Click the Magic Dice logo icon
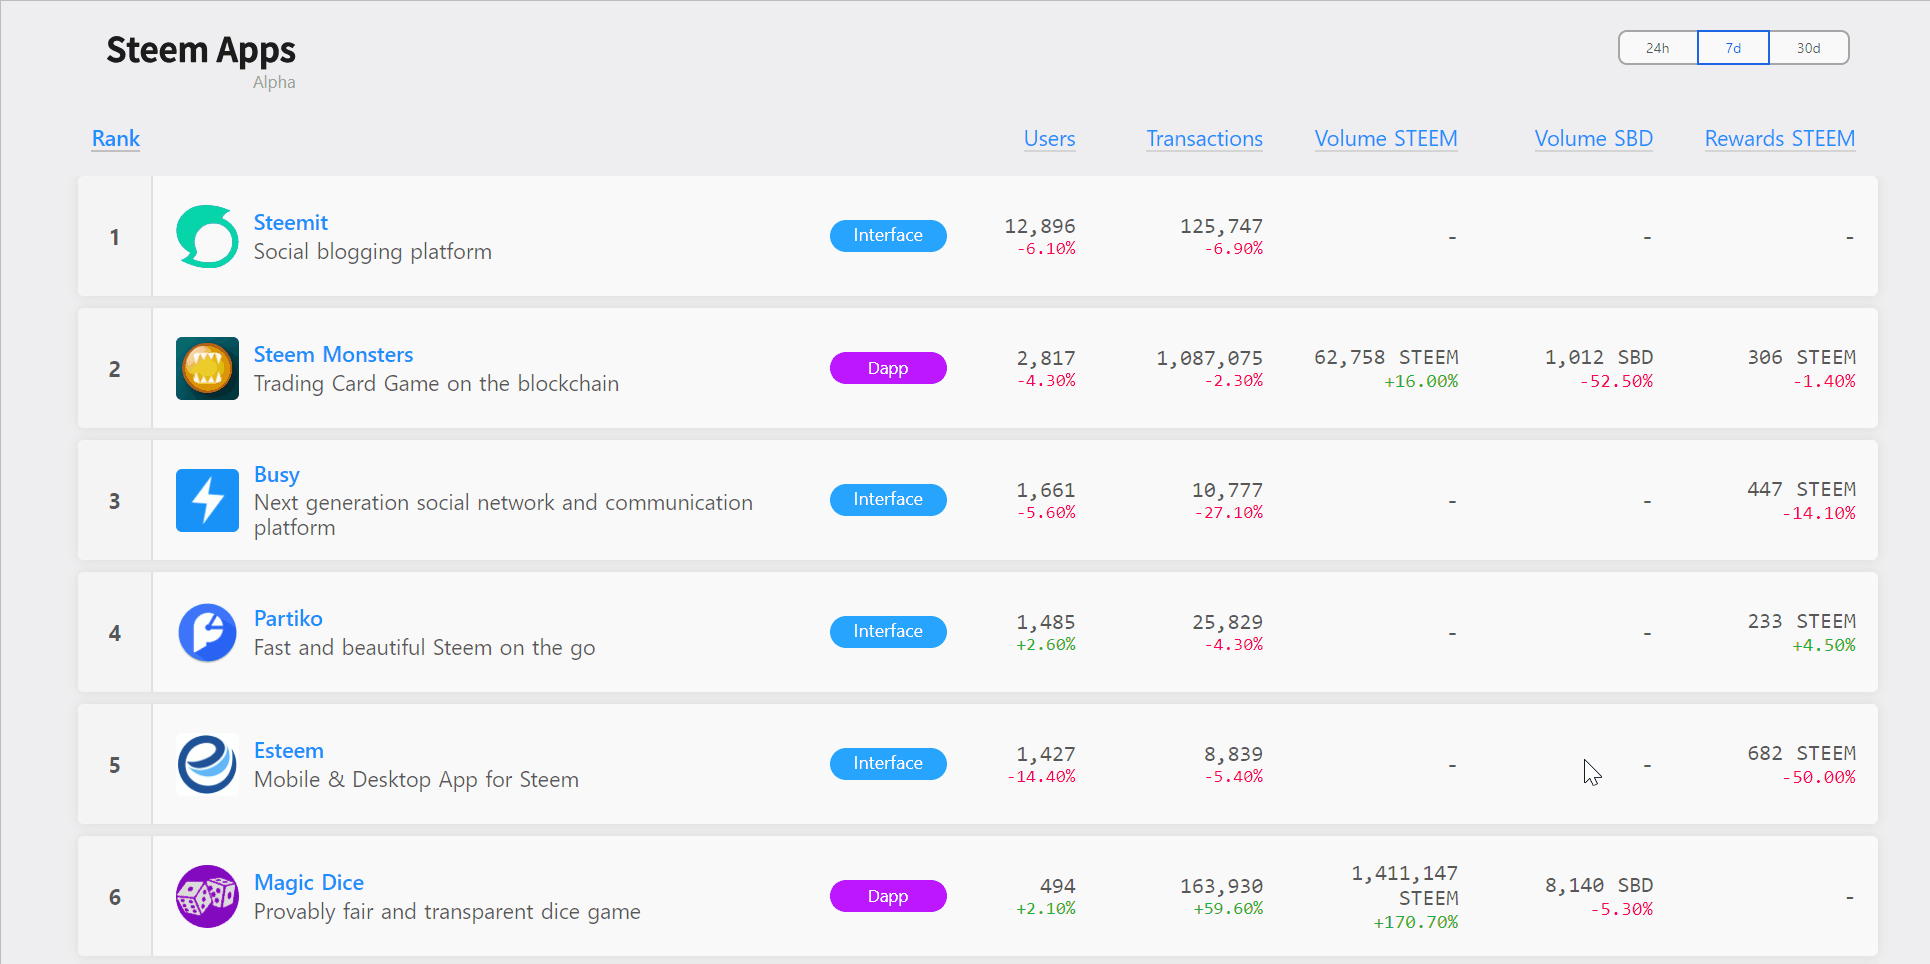 coord(207,896)
